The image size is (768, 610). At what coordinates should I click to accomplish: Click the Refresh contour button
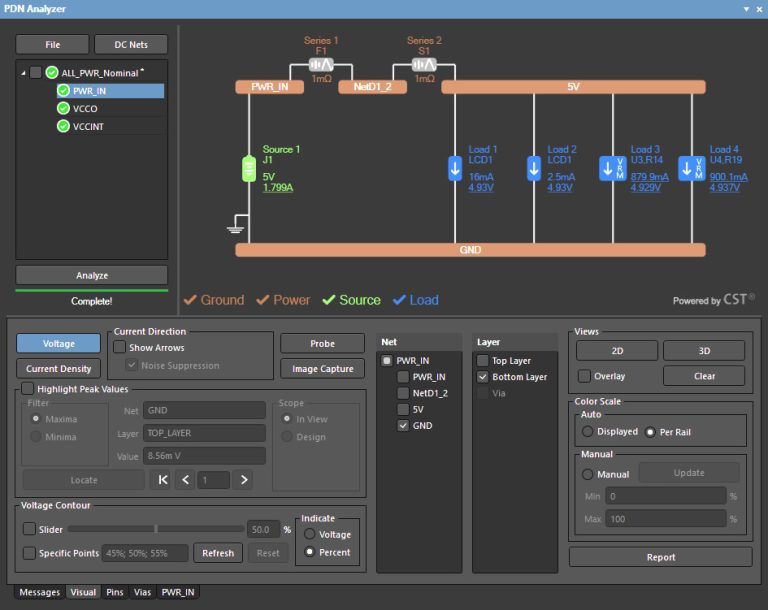coord(218,553)
